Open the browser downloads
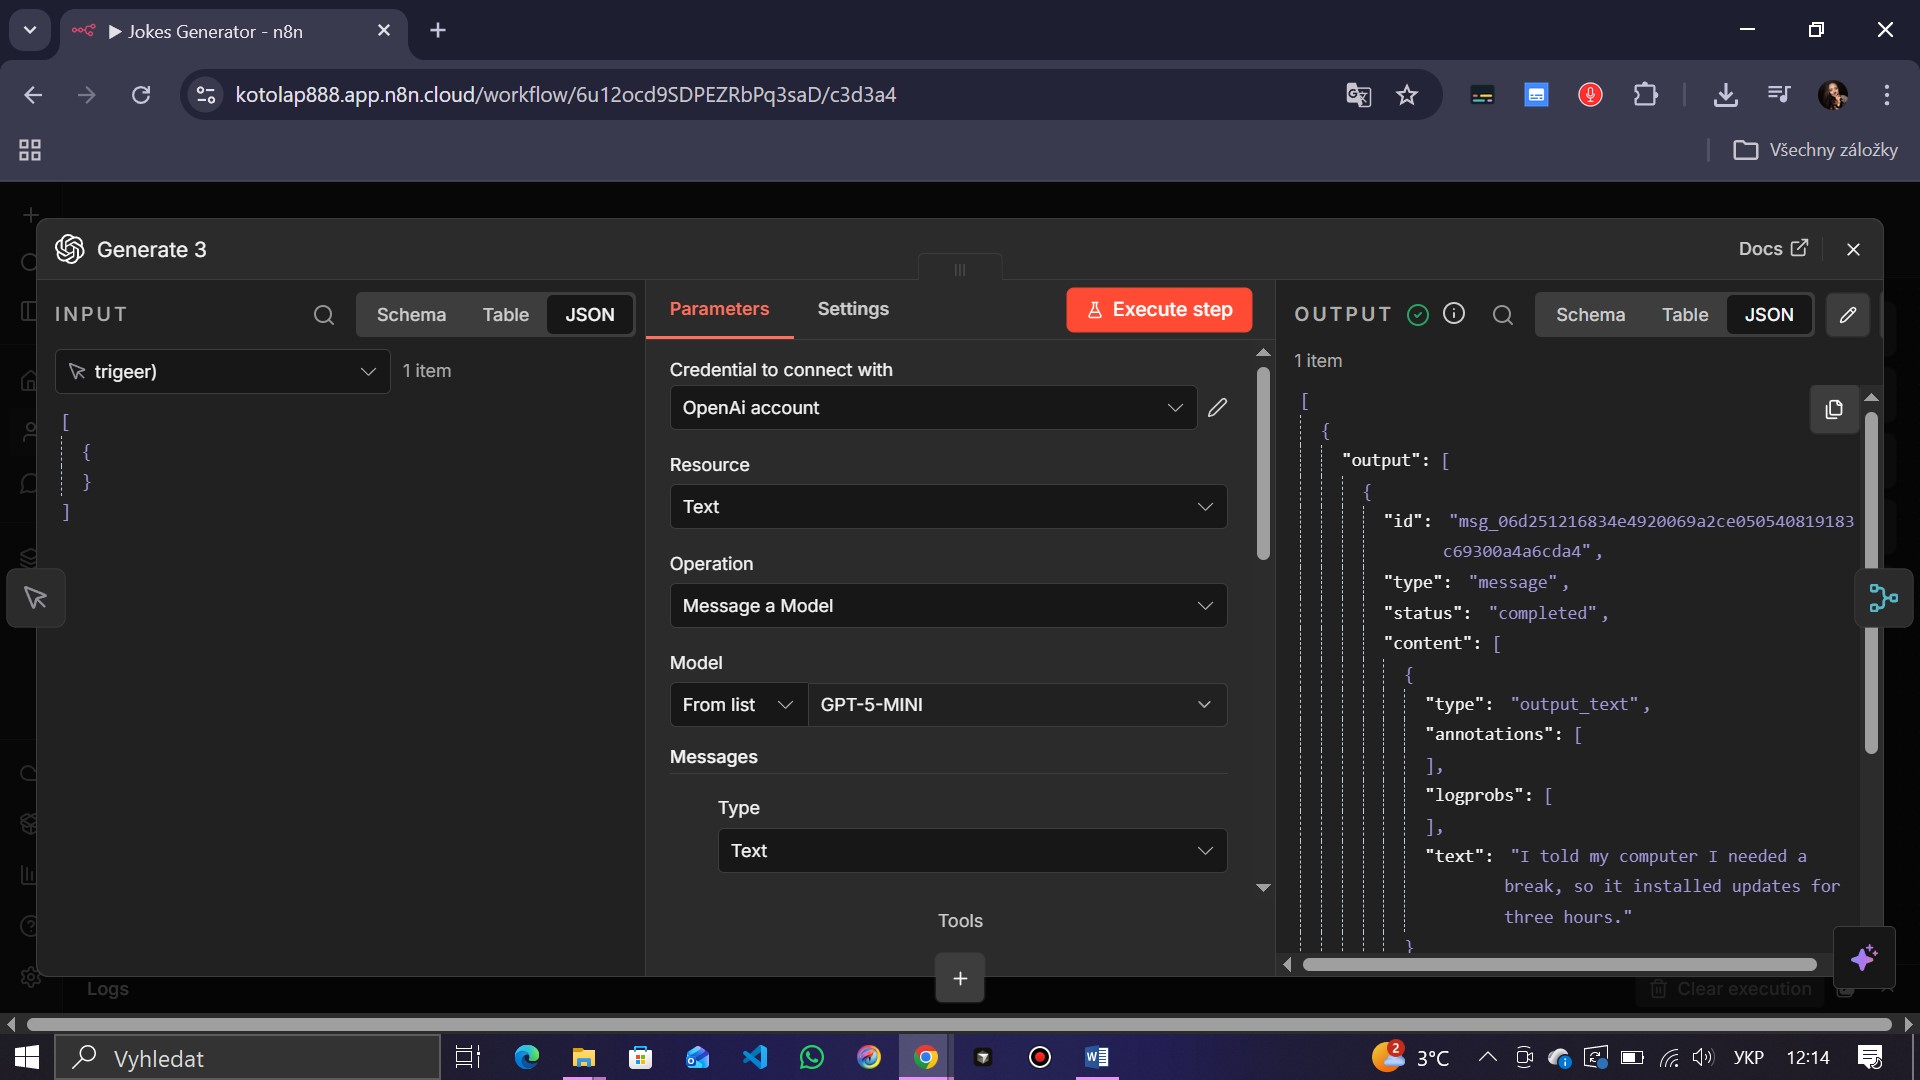Image resolution: width=1920 pixels, height=1080 pixels. (x=1725, y=95)
